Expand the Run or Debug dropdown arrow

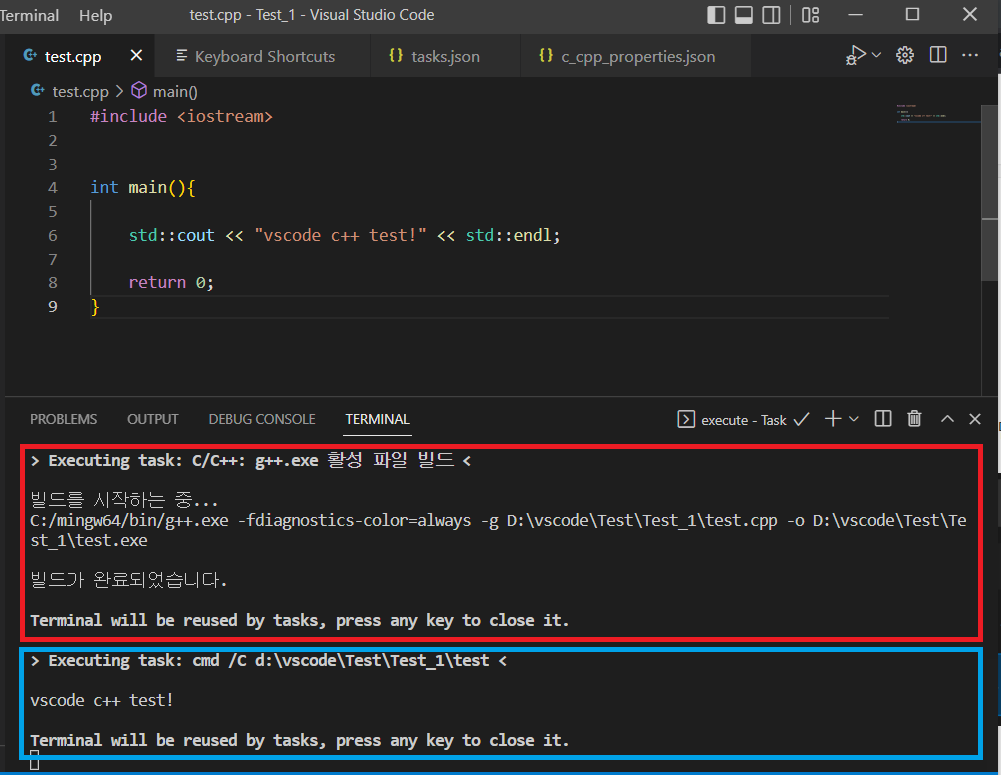877,55
